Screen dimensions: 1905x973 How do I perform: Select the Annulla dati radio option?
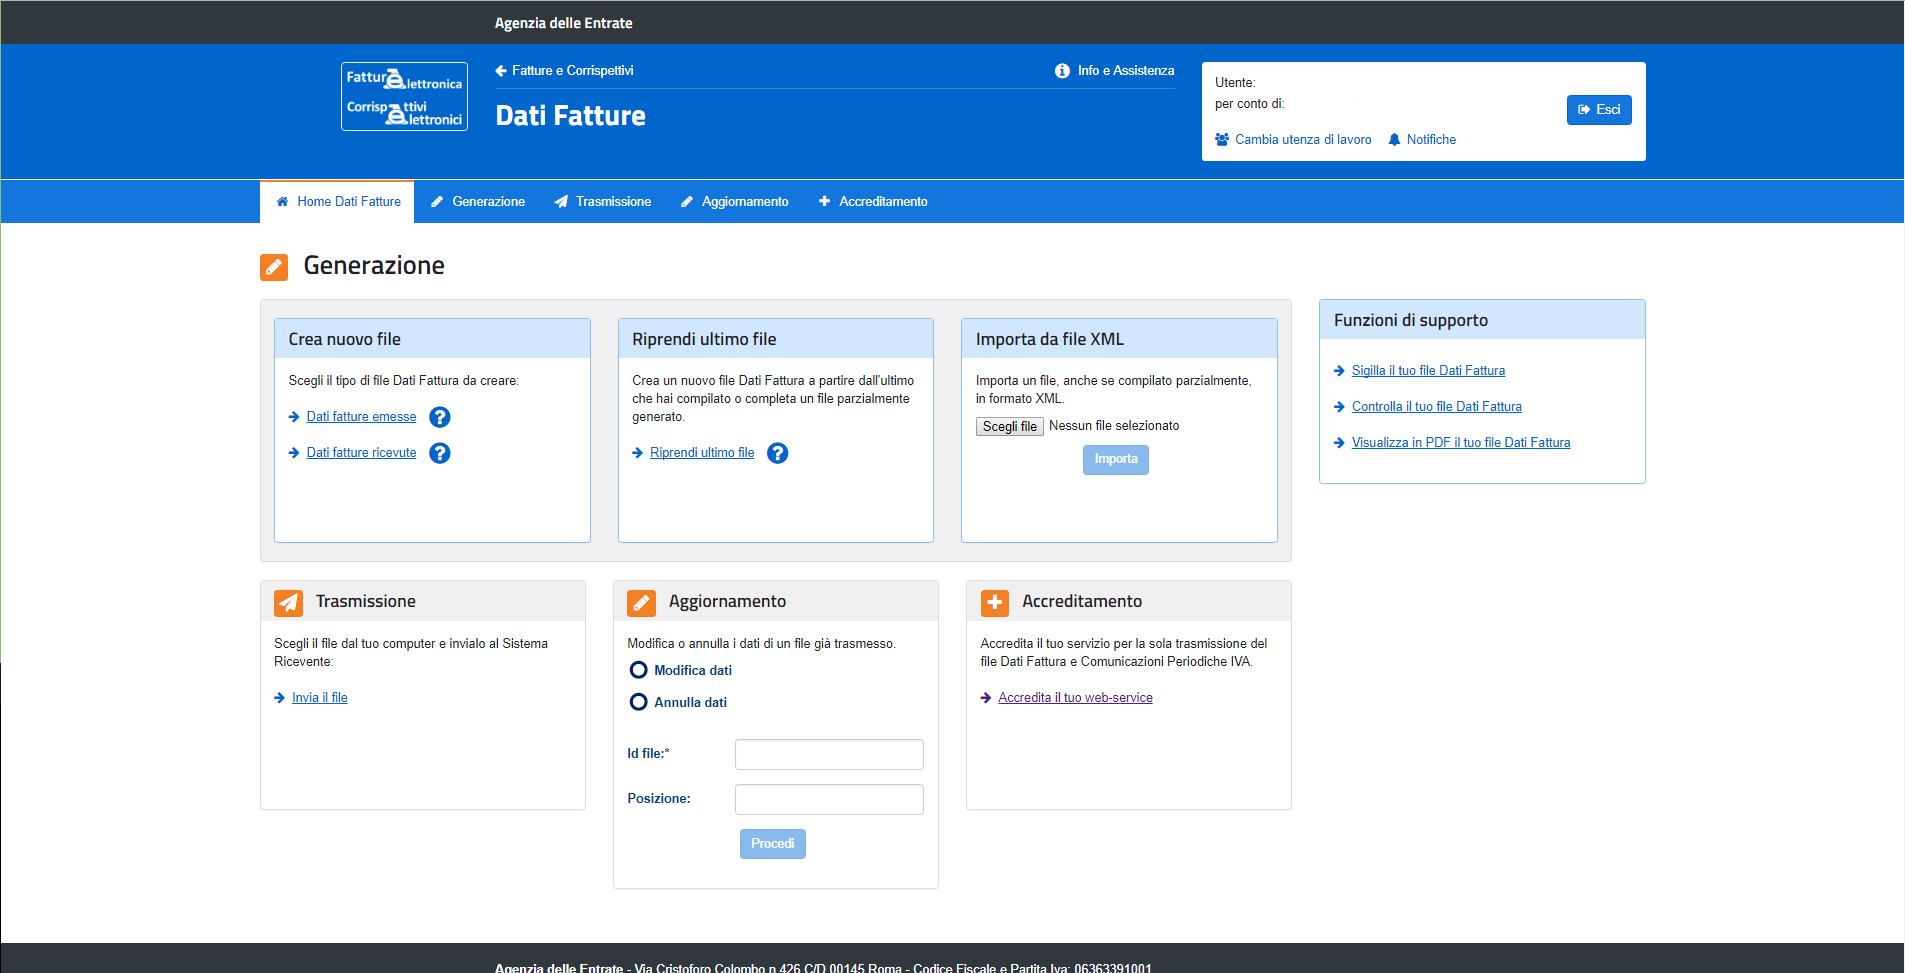(638, 702)
